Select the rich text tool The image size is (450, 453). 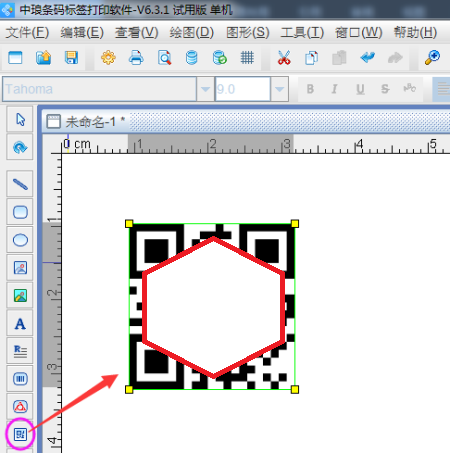pos(20,351)
